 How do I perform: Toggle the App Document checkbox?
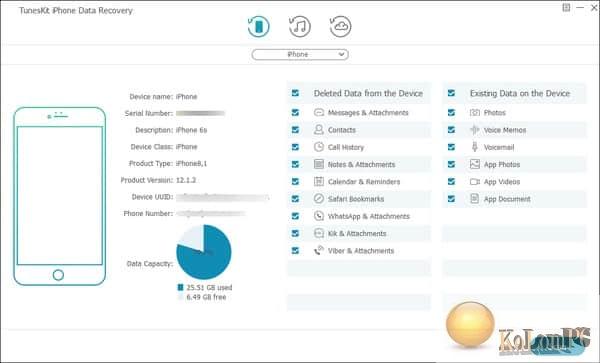tap(451, 199)
